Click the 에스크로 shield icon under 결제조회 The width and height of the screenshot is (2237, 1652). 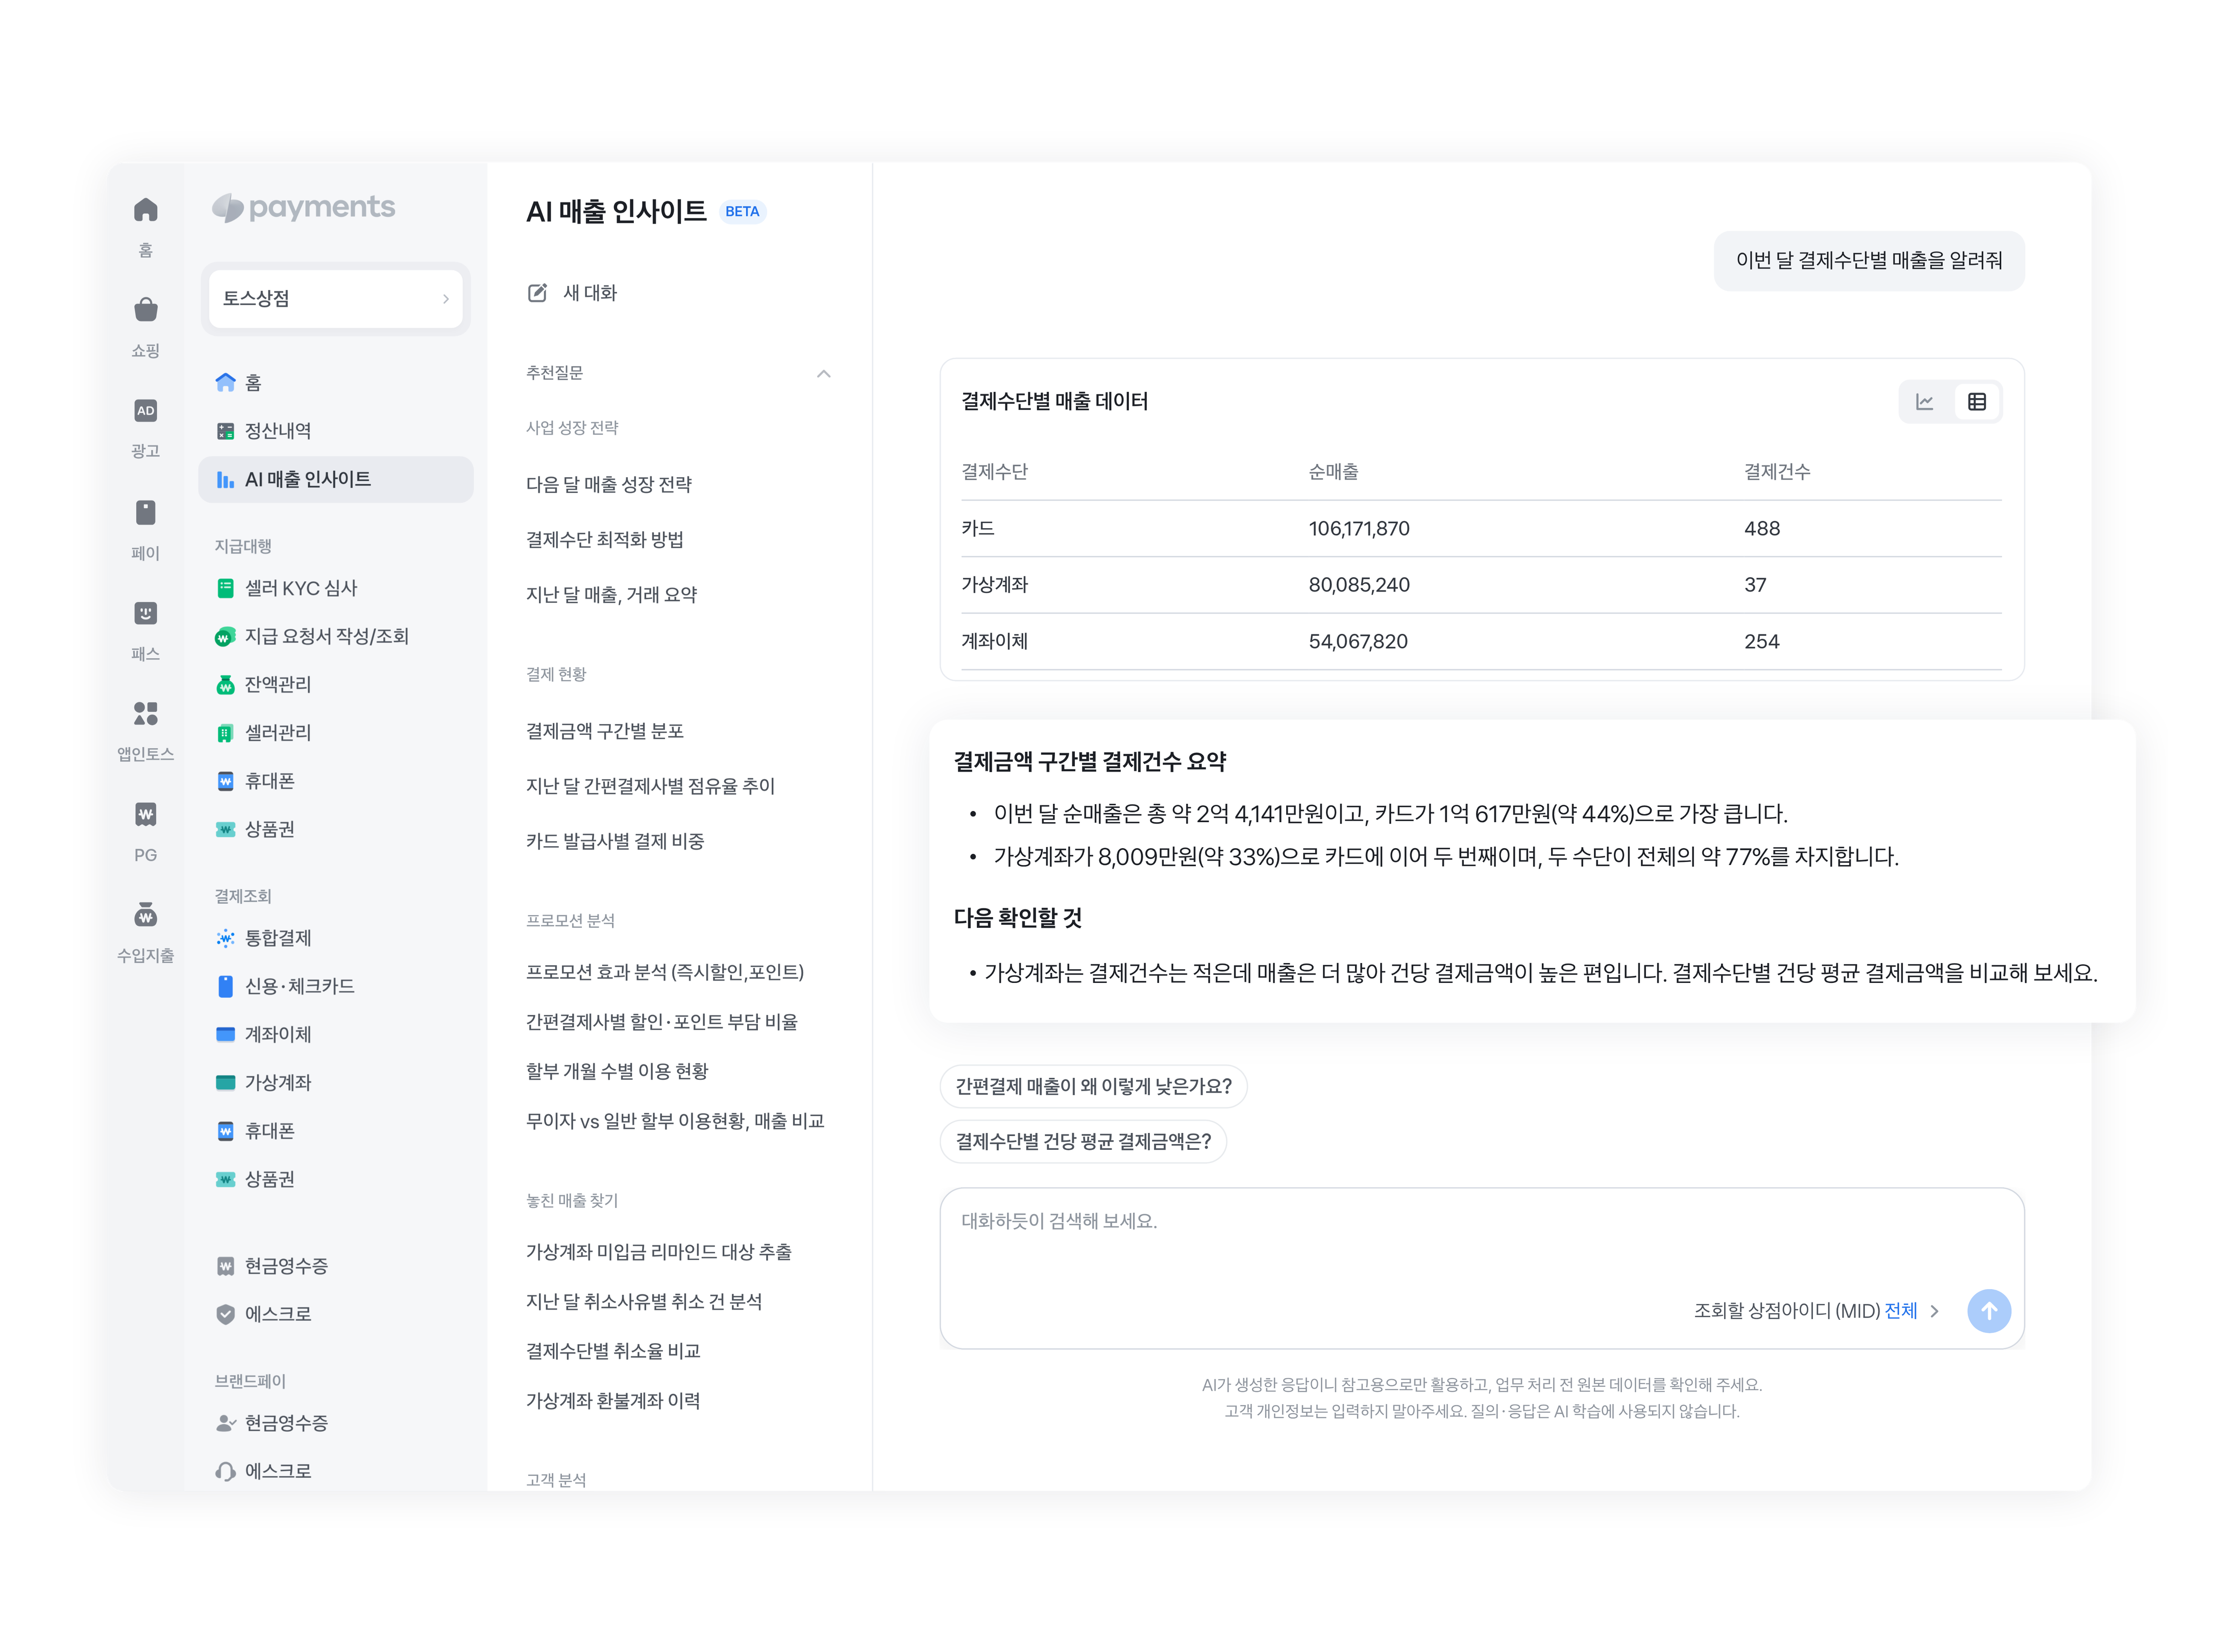(226, 1314)
